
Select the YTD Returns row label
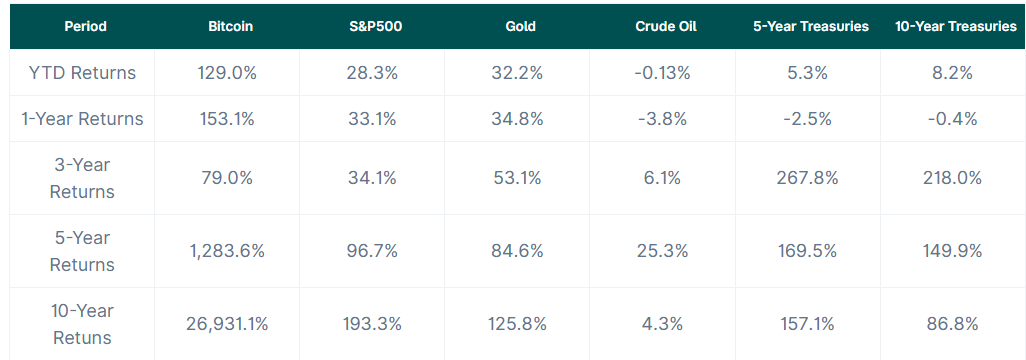point(82,73)
